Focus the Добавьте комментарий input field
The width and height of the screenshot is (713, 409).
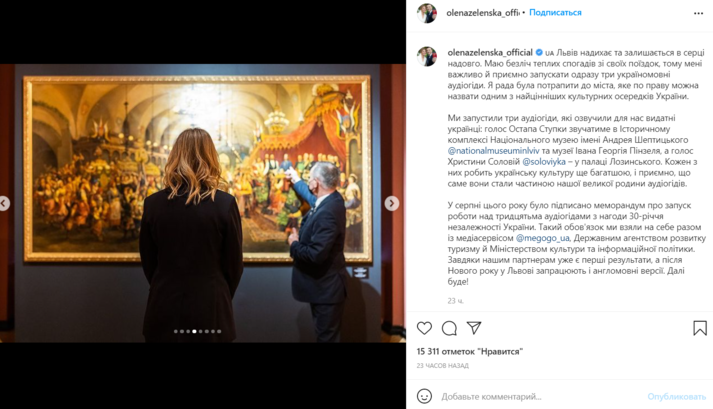click(x=541, y=397)
